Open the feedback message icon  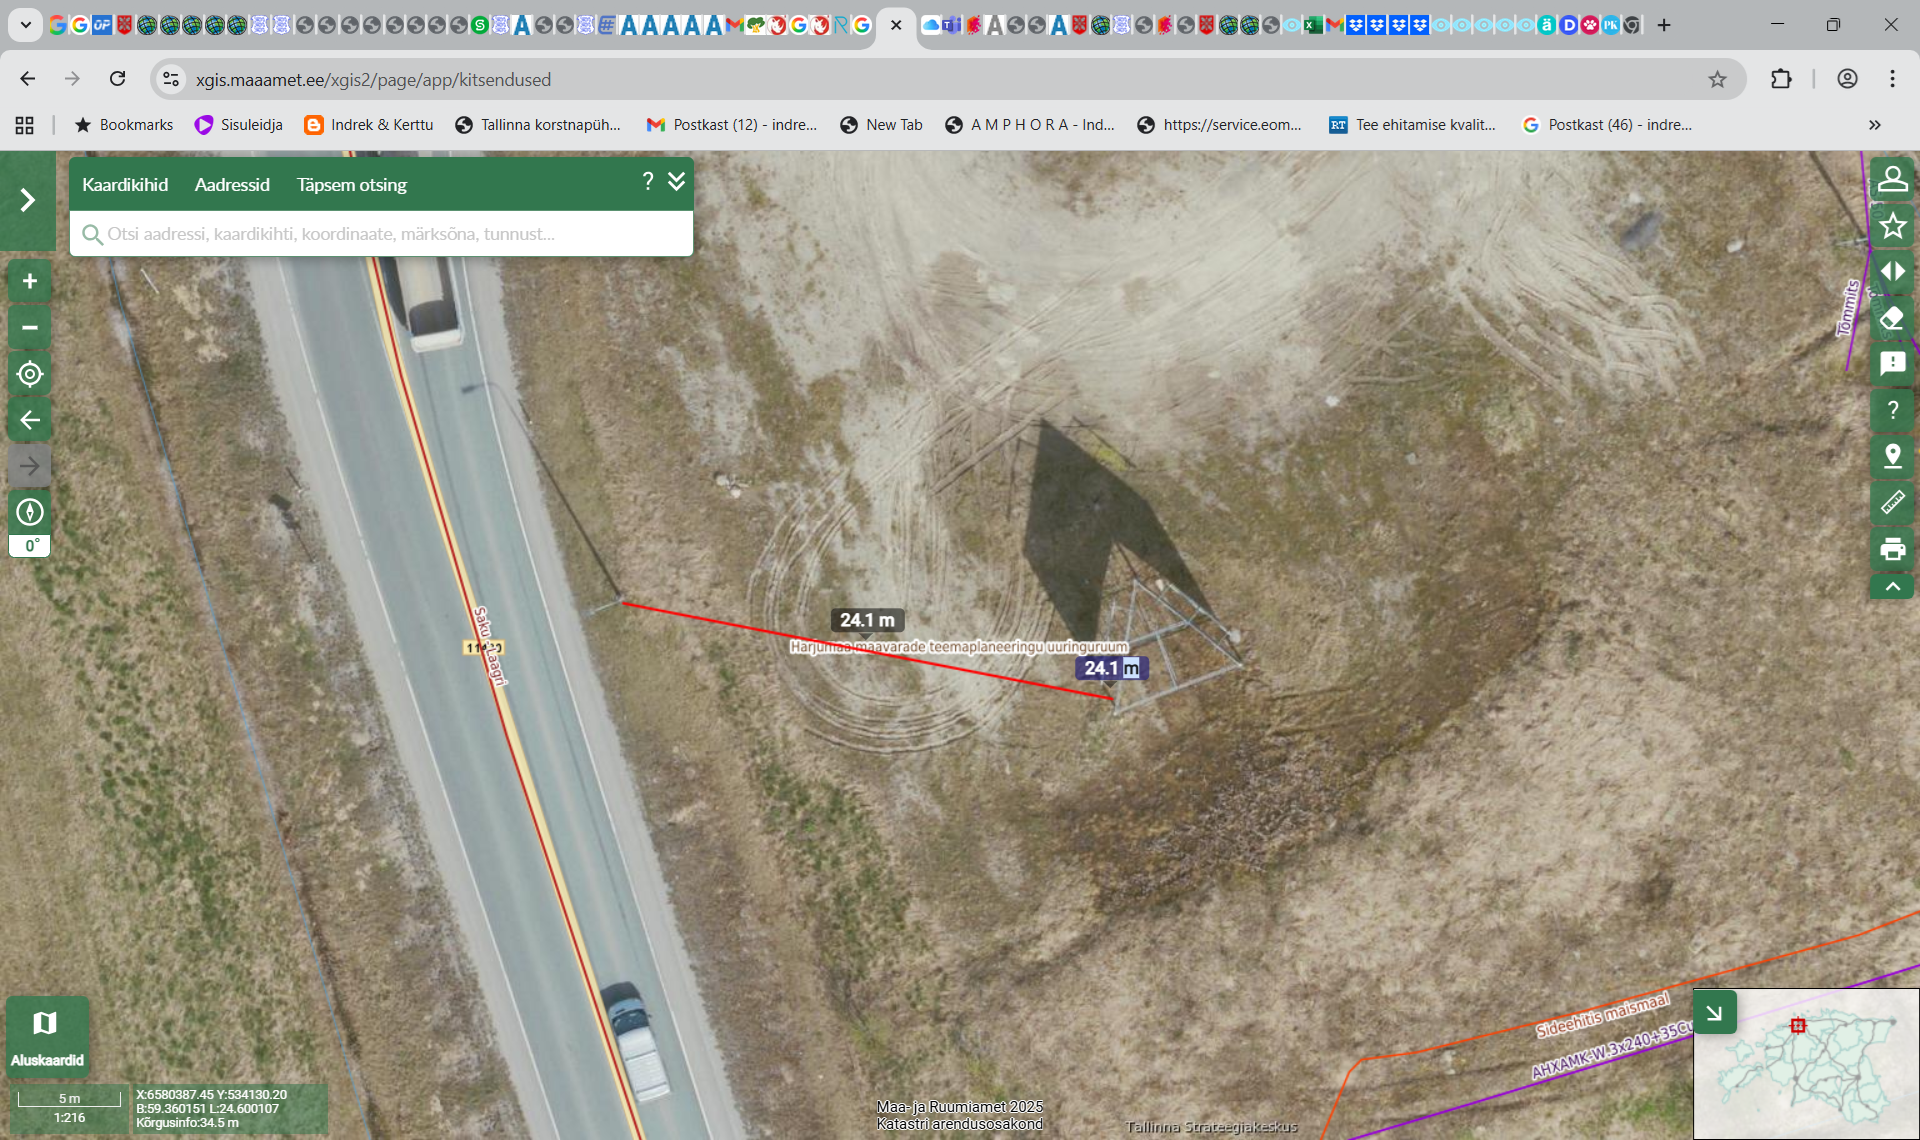click(1892, 364)
